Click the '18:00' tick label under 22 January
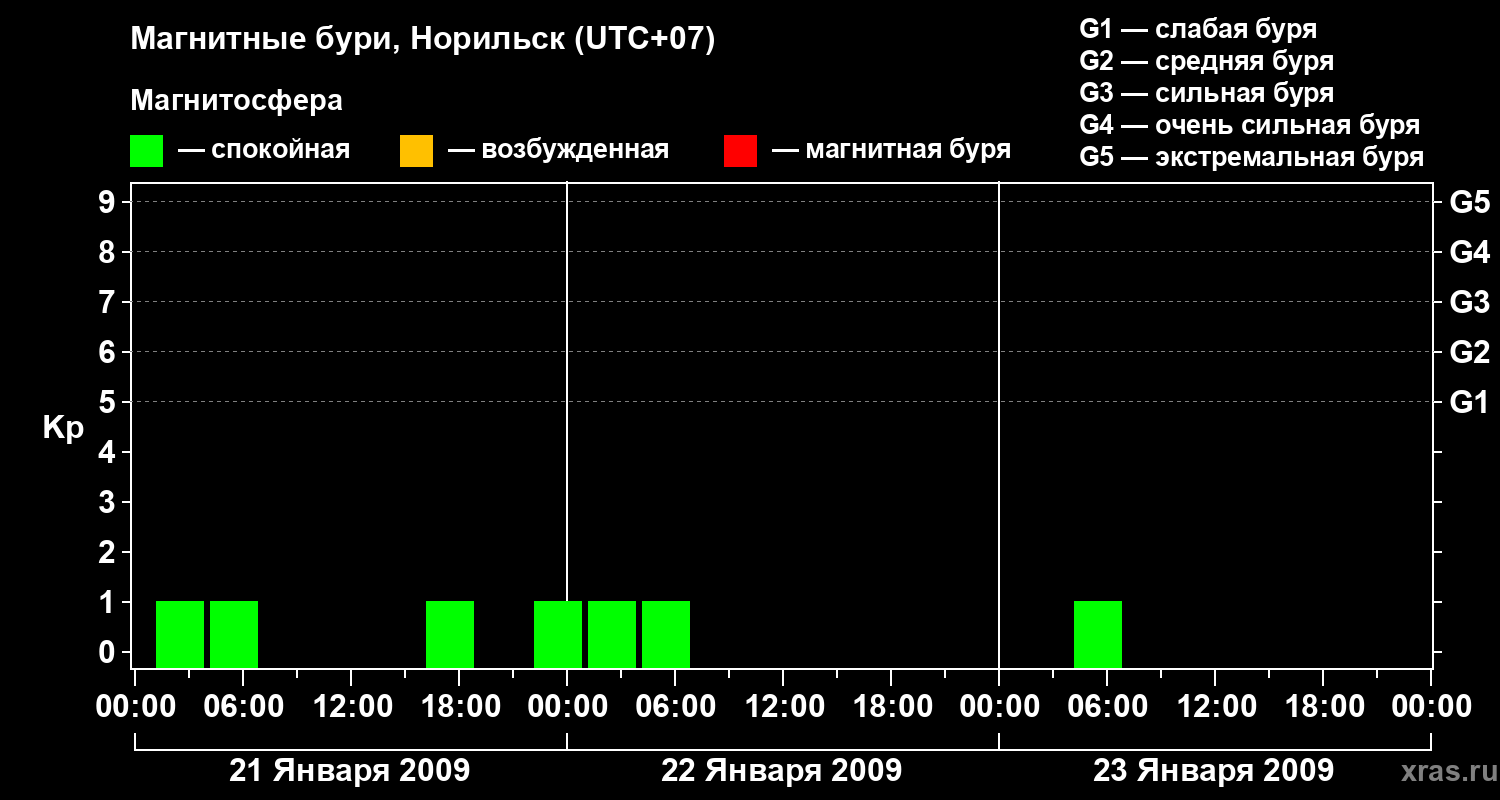 (891, 706)
